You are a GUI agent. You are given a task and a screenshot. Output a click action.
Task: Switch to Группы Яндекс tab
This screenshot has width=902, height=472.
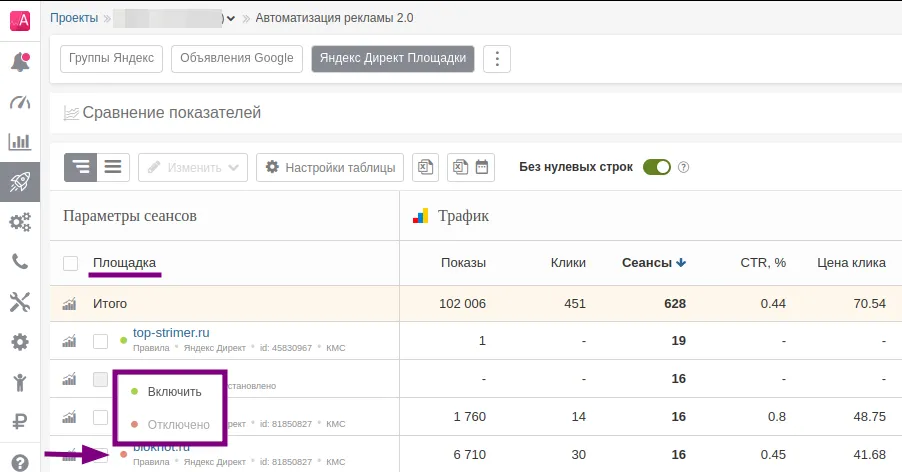pos(112,59)
